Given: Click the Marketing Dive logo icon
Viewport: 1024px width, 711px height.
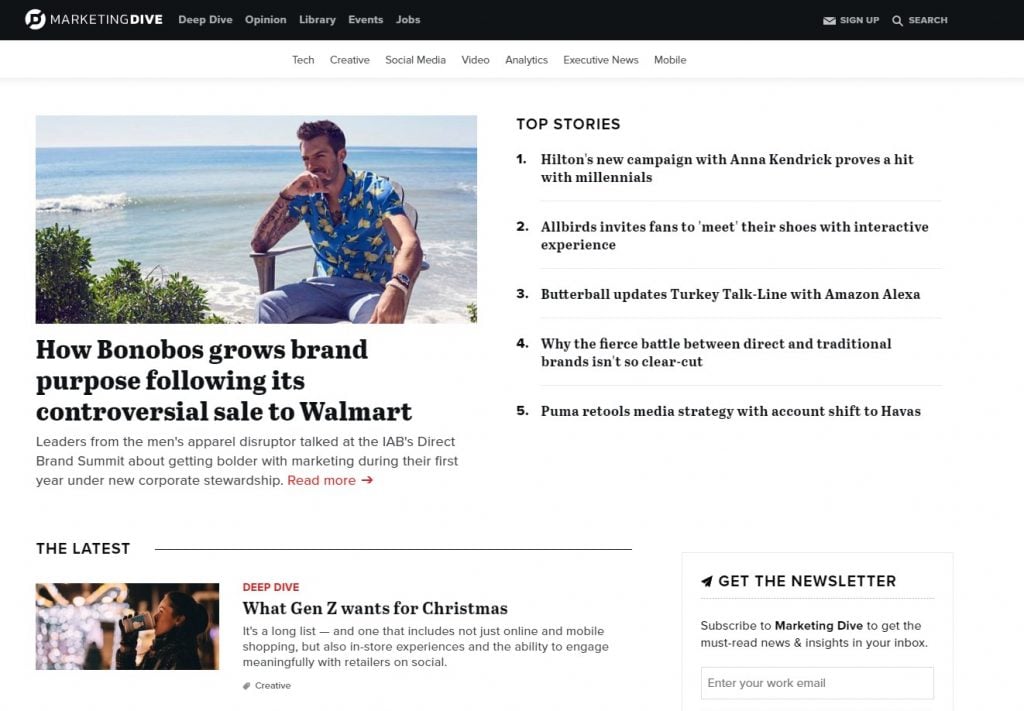Looking at the screenshot, I should [x=35, y=19].
